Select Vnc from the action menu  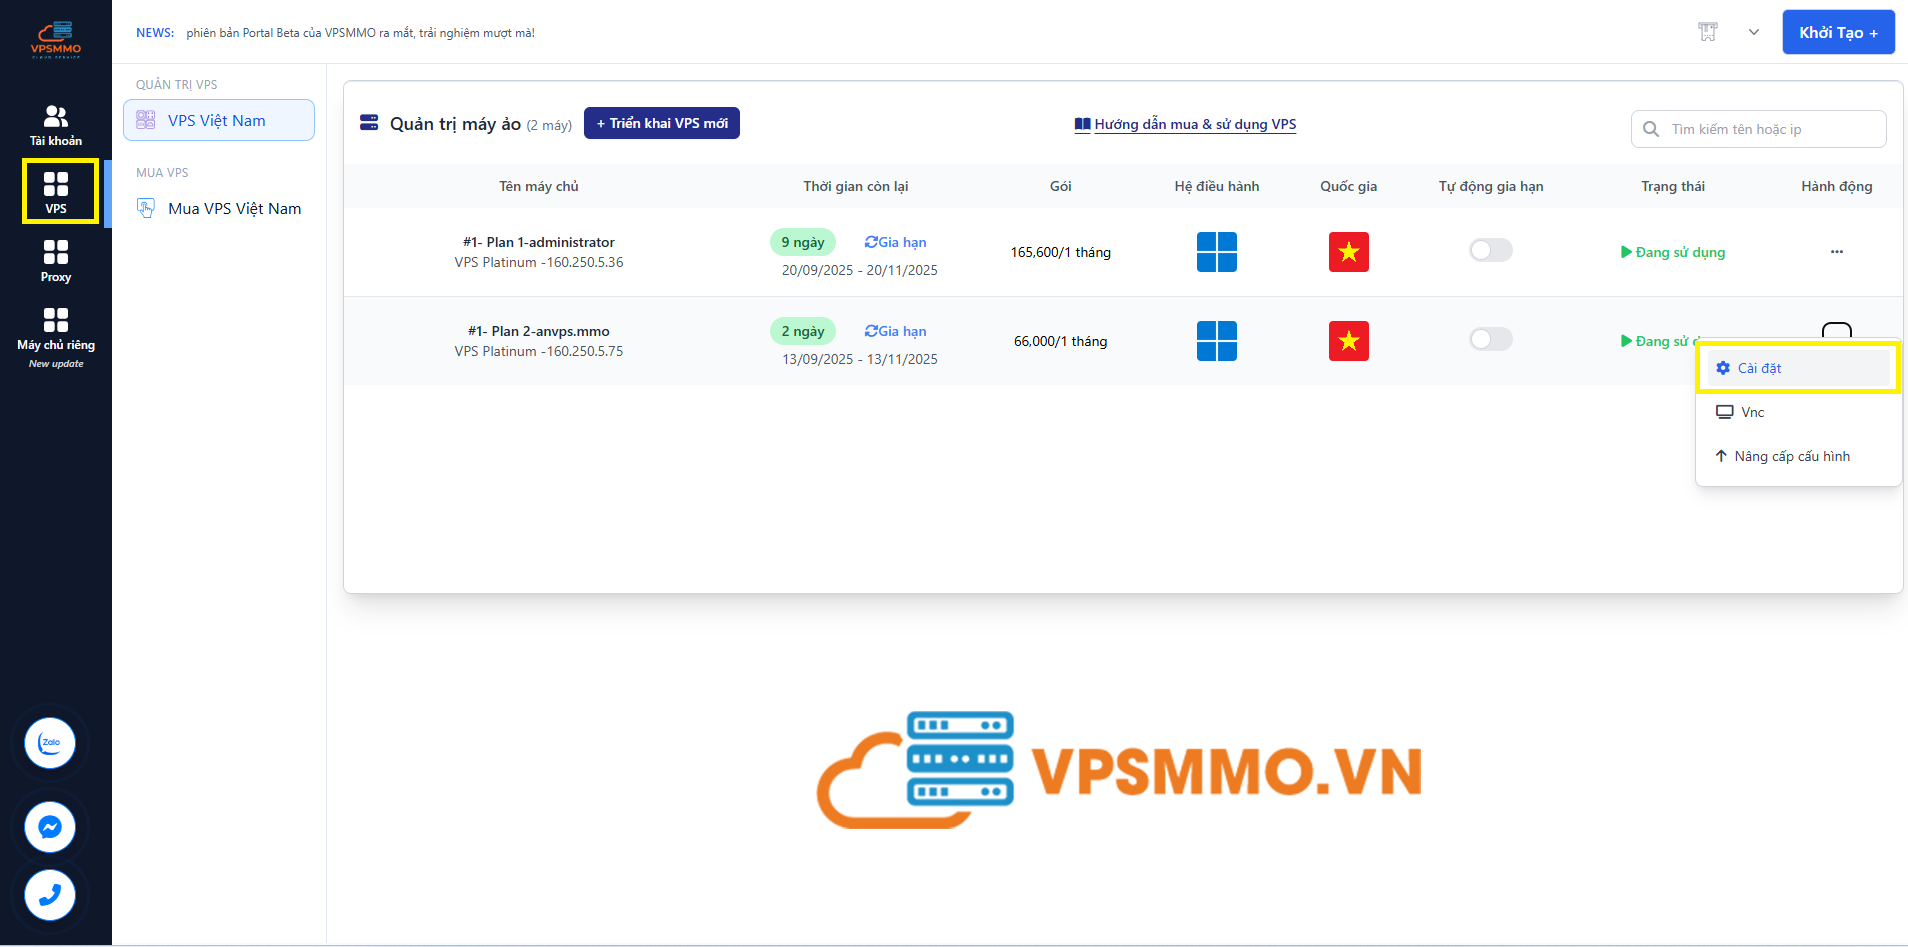point(1752,412)
